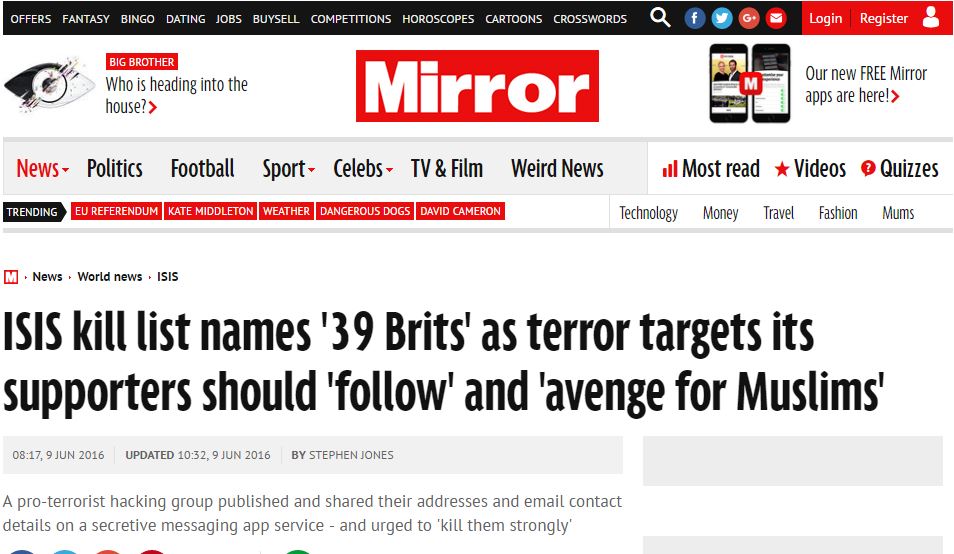Visit Mirror's Facebook page icon
954x554 pixels.
click(695, 18)
